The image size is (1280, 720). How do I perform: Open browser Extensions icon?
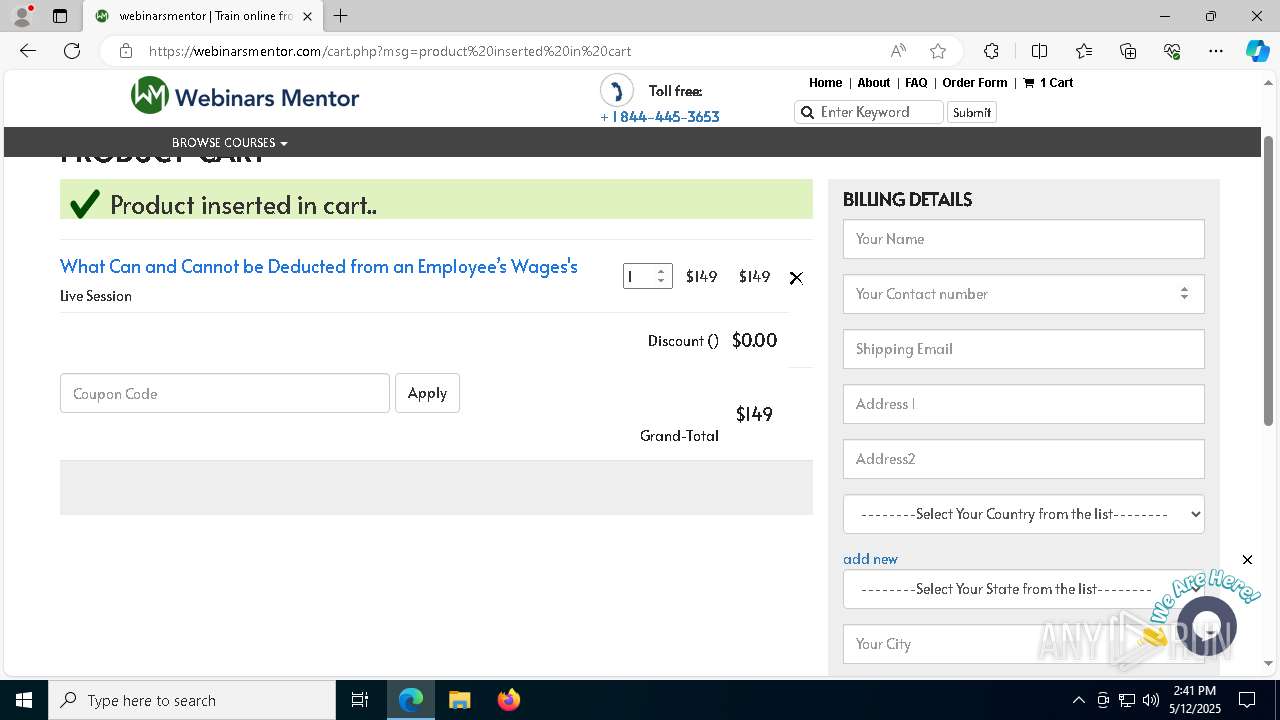coord(991,51)
